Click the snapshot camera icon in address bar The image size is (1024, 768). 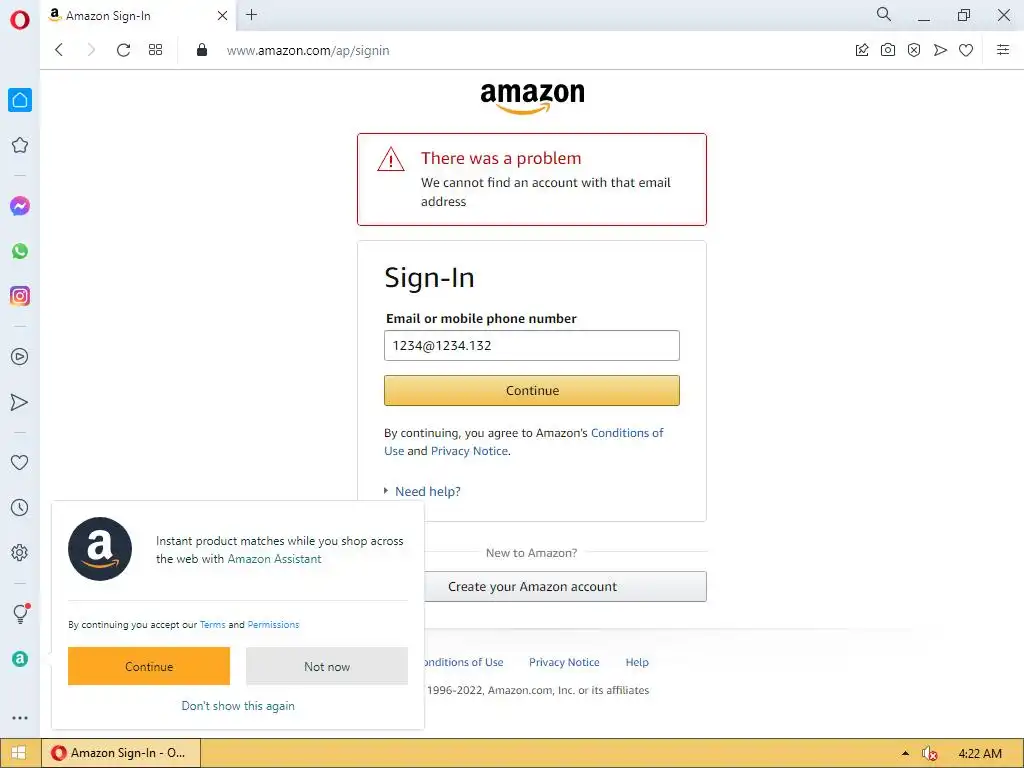pos(888,50)
